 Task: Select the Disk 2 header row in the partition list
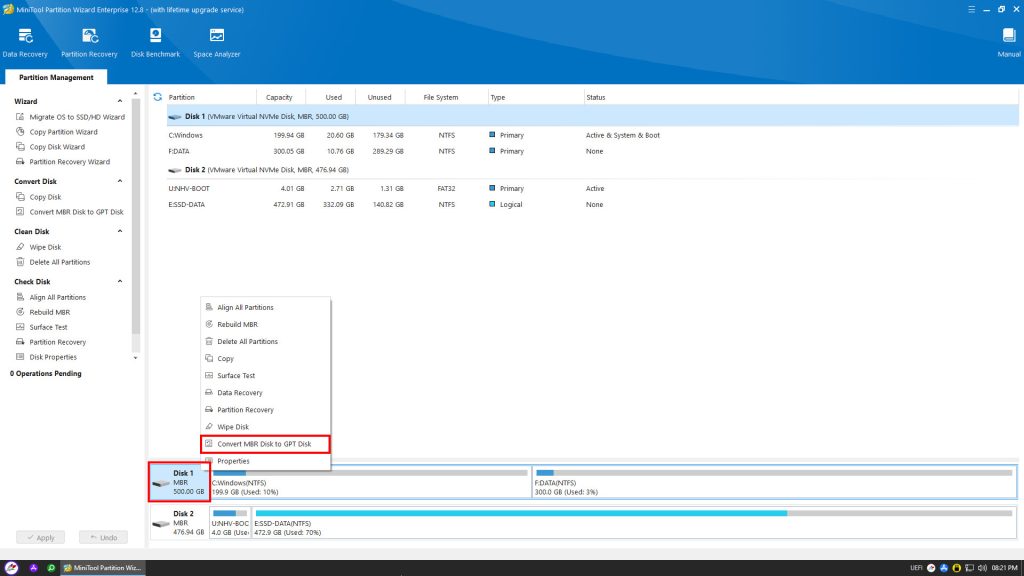click(x=592, y=170)
